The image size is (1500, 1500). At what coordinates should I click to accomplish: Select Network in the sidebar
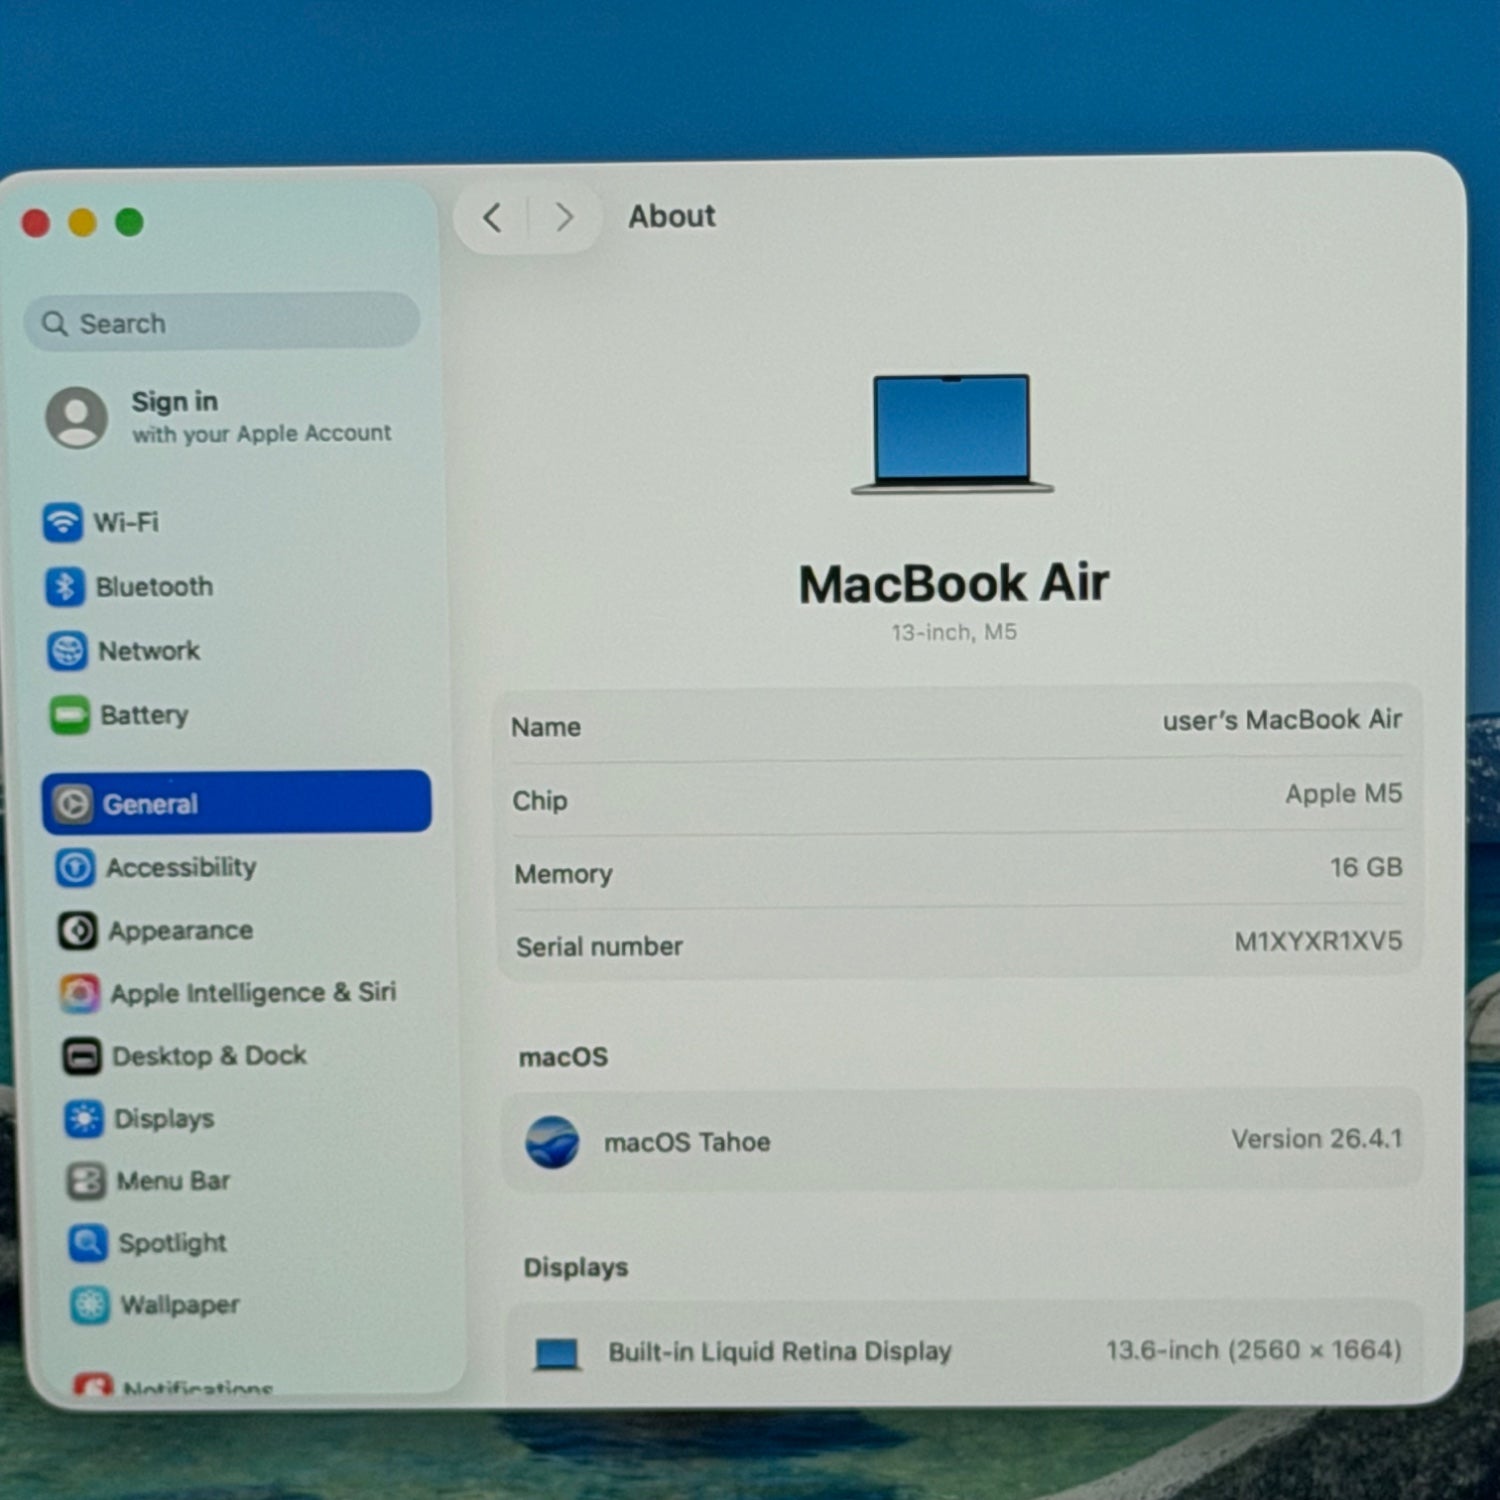(x=235, y=651)
